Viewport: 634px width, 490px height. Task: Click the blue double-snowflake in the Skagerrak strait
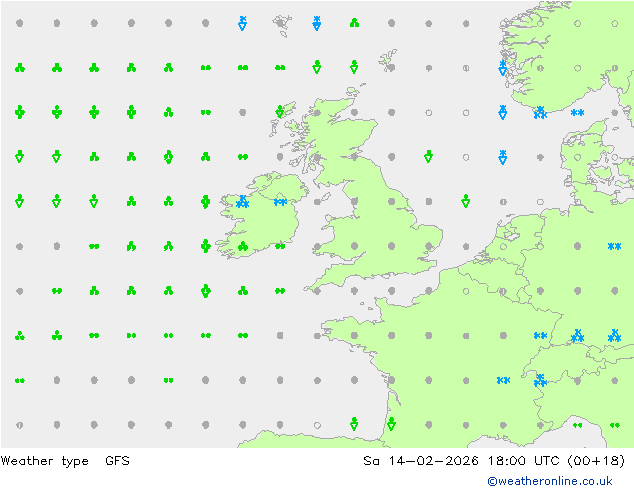pos(577,112)
